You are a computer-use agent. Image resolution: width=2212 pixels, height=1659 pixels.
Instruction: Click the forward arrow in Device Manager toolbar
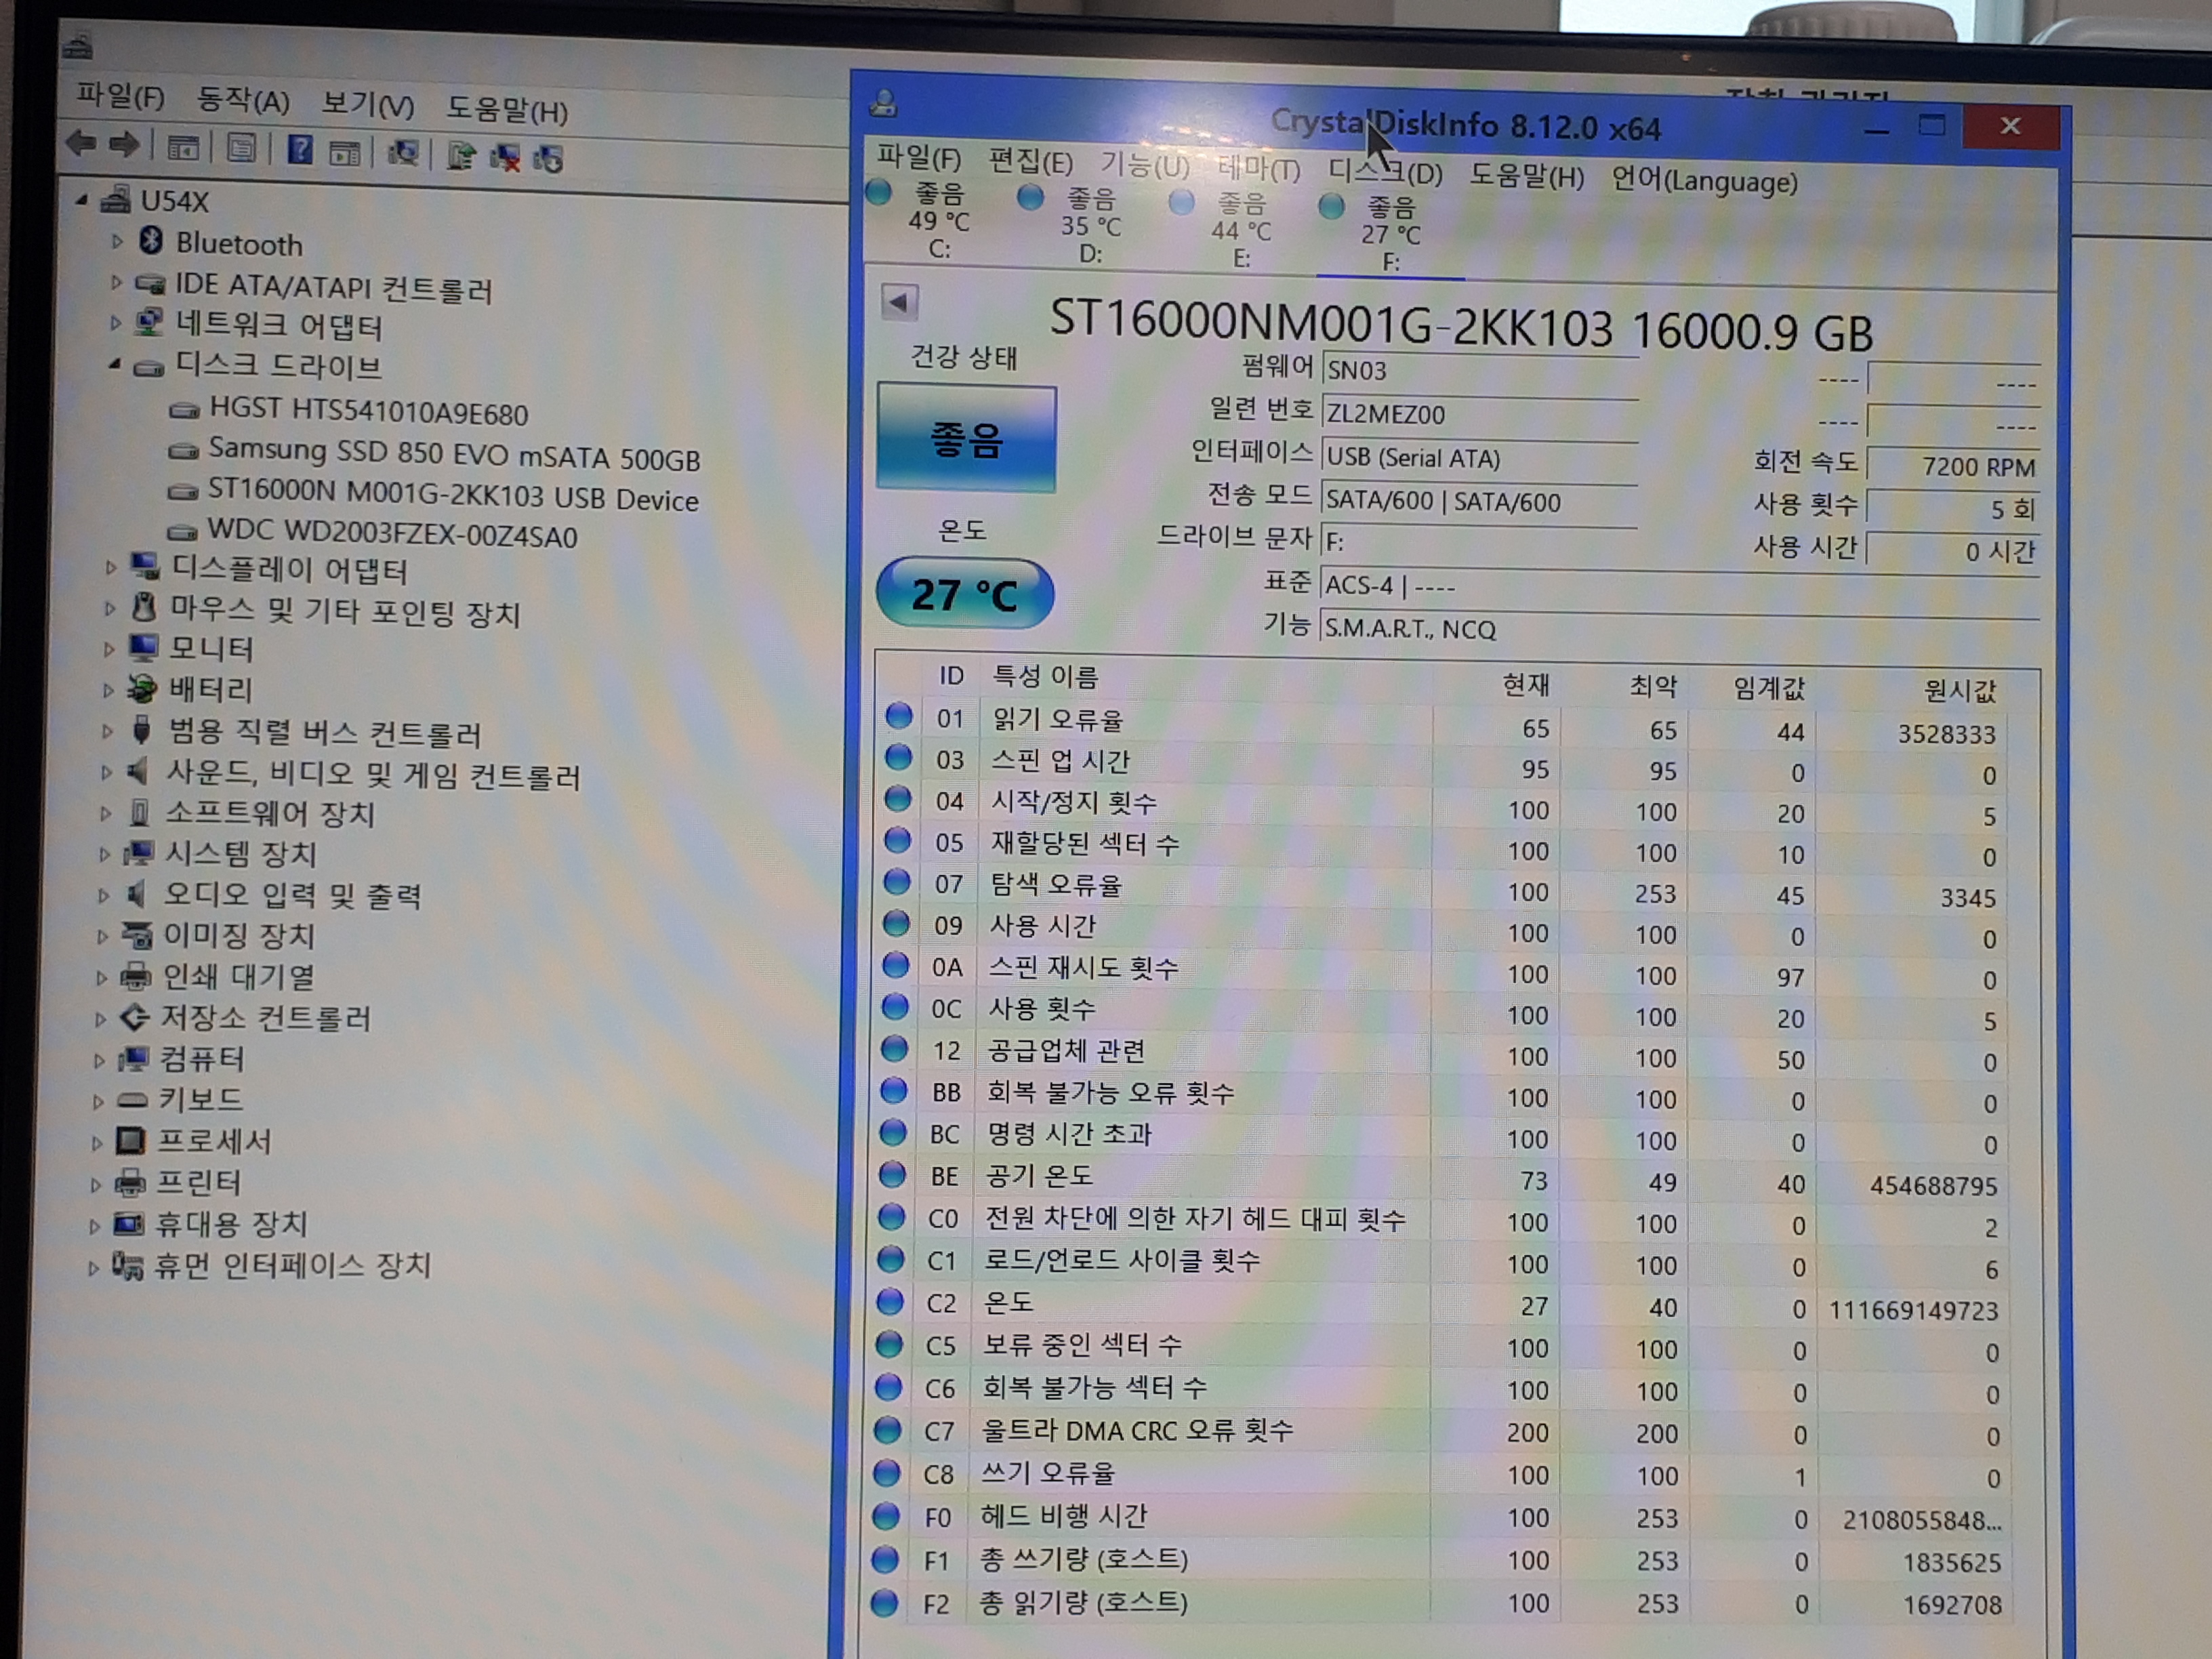(x=124, y=146)
